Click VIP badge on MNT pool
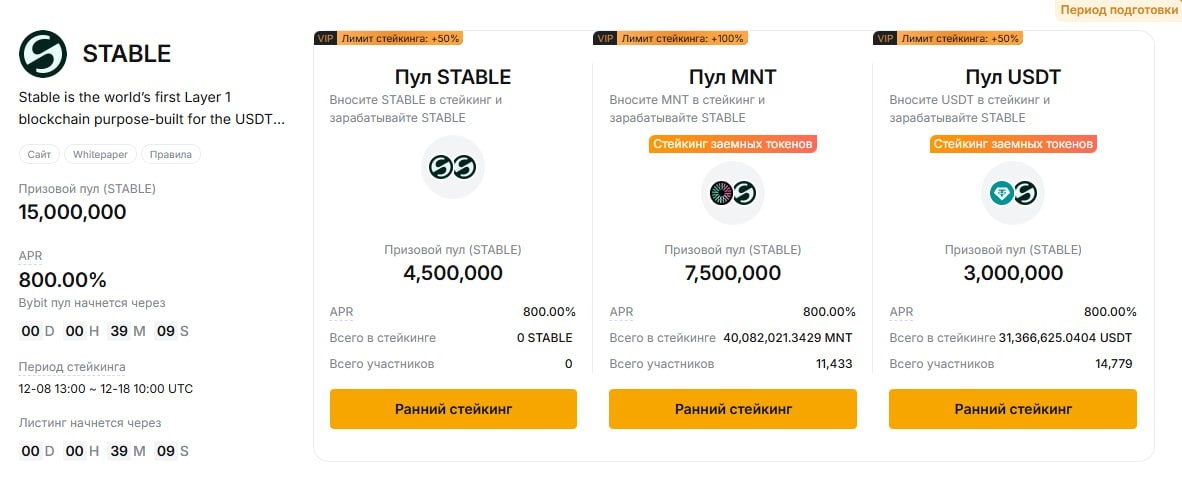Viewport: 1182px width, 480px height. 605,38
